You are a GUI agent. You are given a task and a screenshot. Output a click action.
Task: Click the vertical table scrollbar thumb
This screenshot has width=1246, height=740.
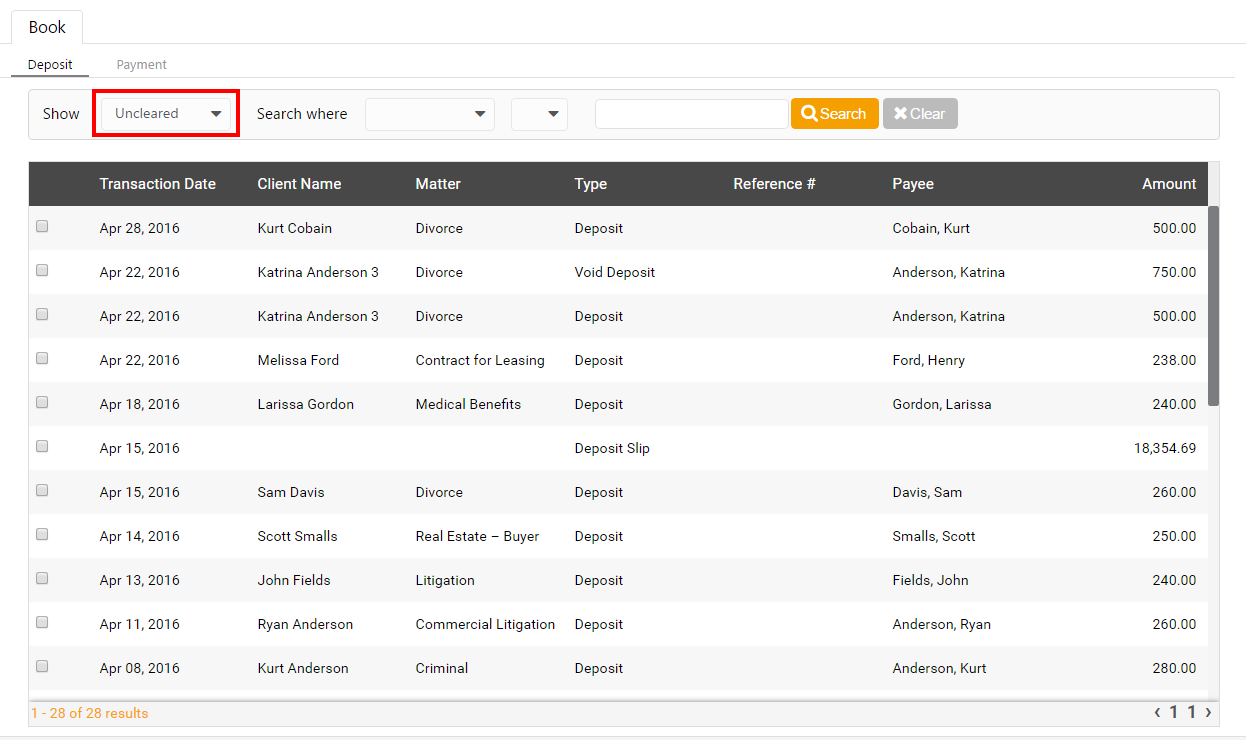click(x=1214, y=305)
